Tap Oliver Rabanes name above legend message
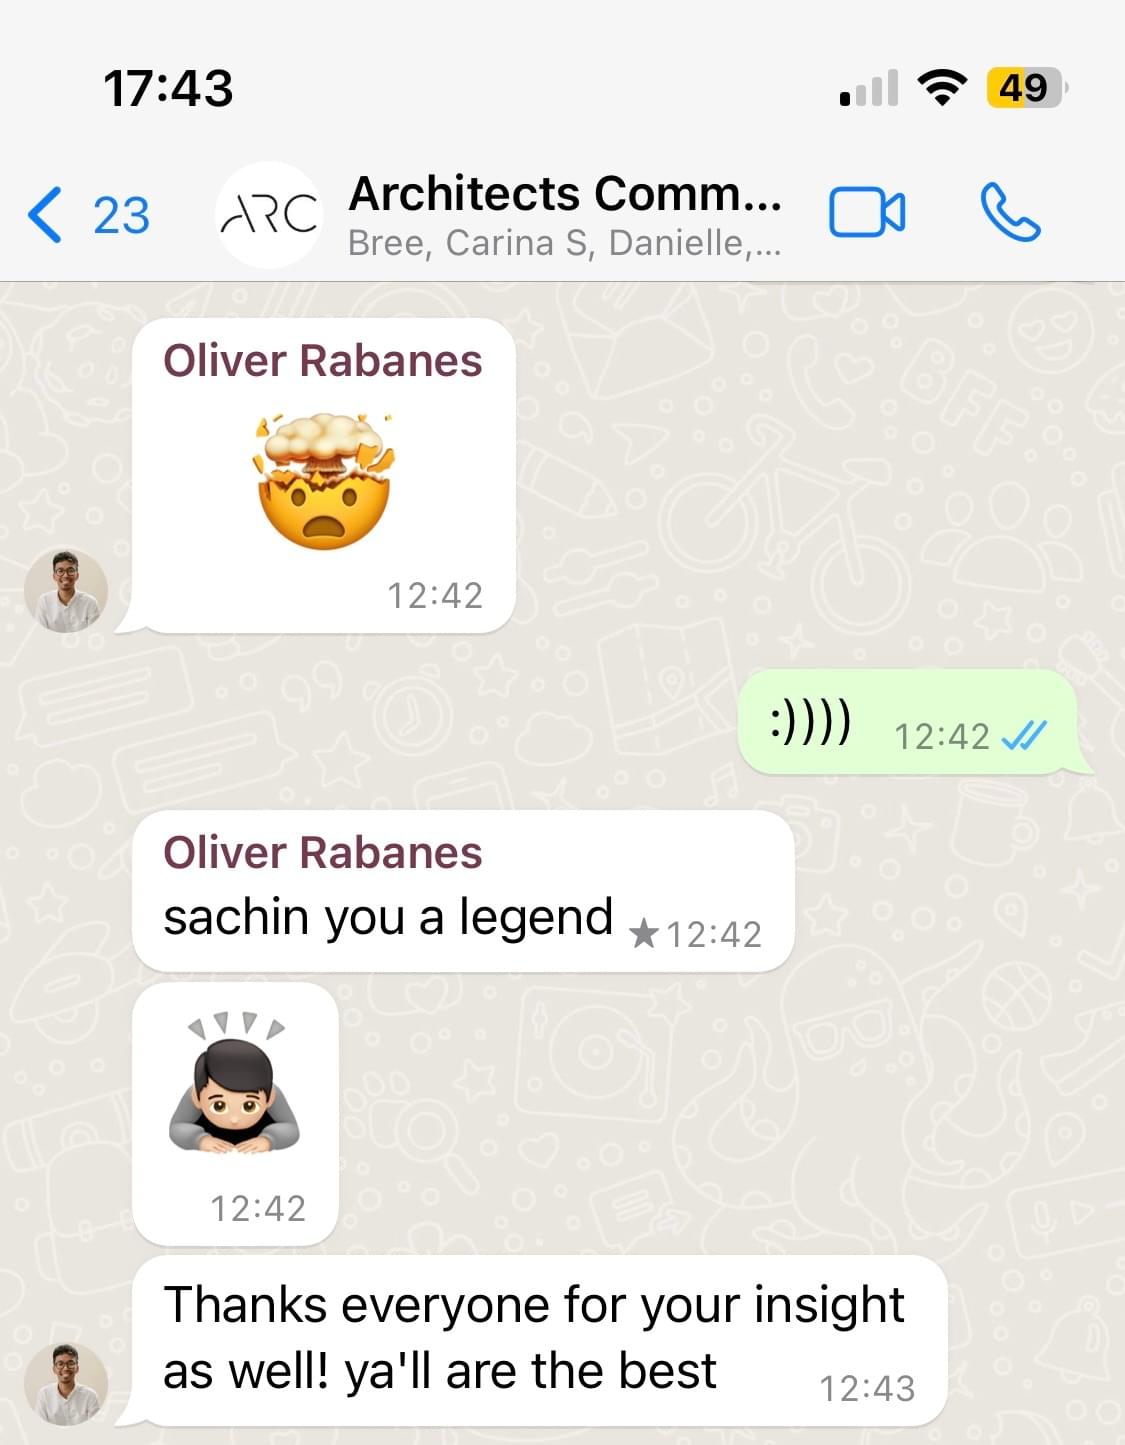 (322, 852)
